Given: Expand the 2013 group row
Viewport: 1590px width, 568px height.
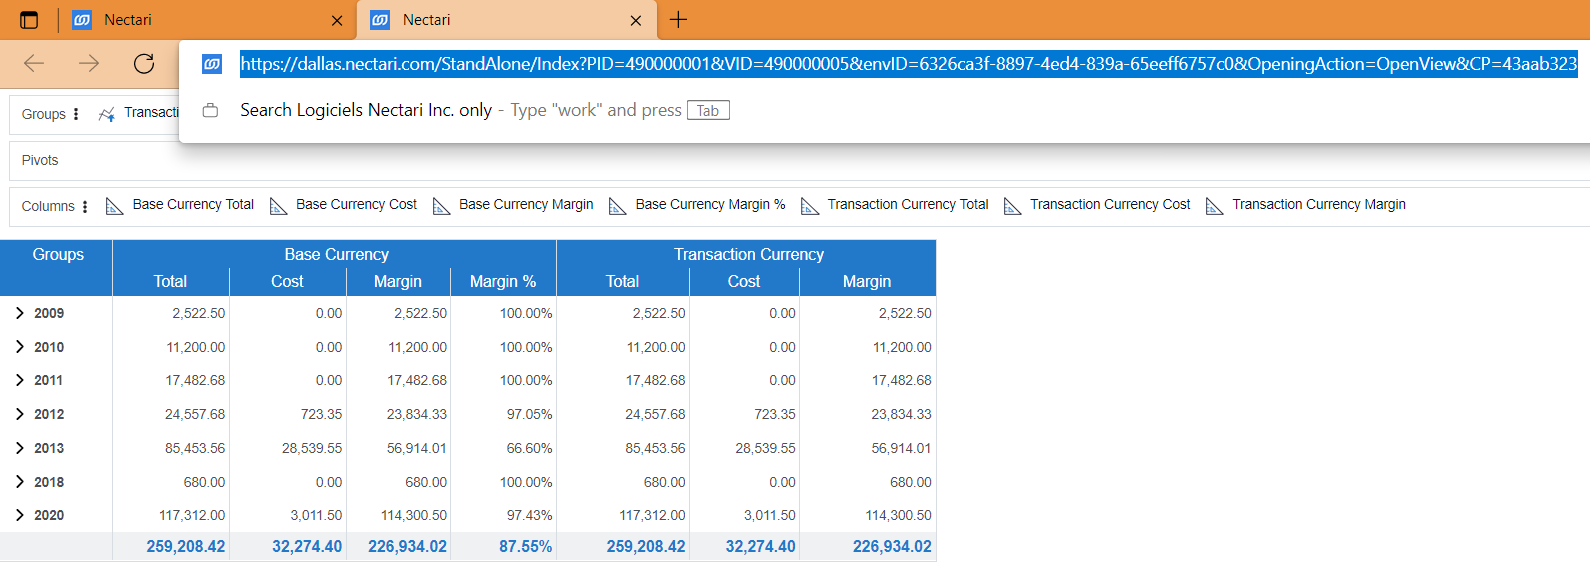Looking at the screenshot, I should [20, 448].
